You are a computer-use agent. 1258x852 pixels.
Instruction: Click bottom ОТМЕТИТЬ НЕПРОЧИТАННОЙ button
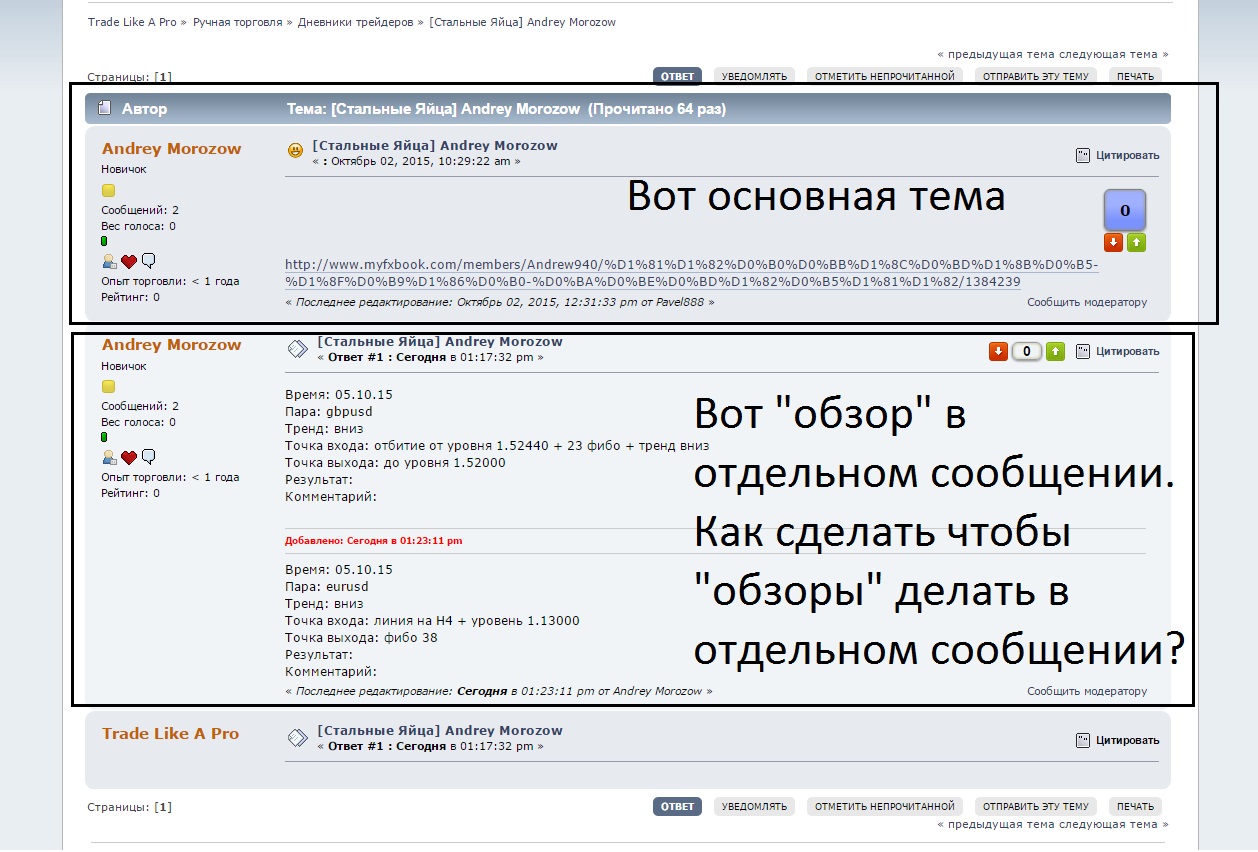[884, 806]
